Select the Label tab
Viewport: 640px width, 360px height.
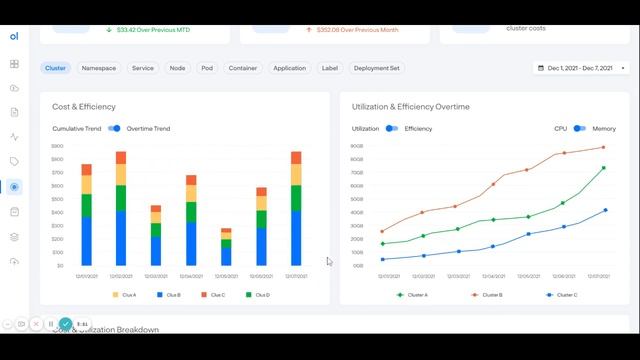coord(330,68)
